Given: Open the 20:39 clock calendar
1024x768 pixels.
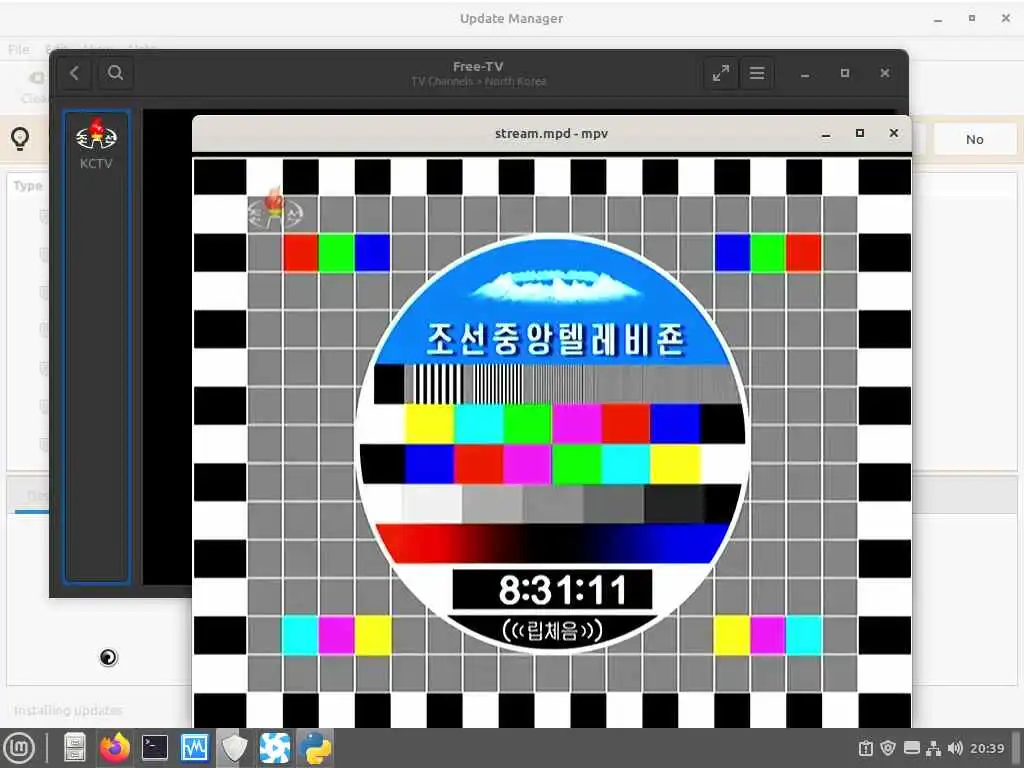Looking at the screenshot, I should pyautogui.click(x=987, y=748).
